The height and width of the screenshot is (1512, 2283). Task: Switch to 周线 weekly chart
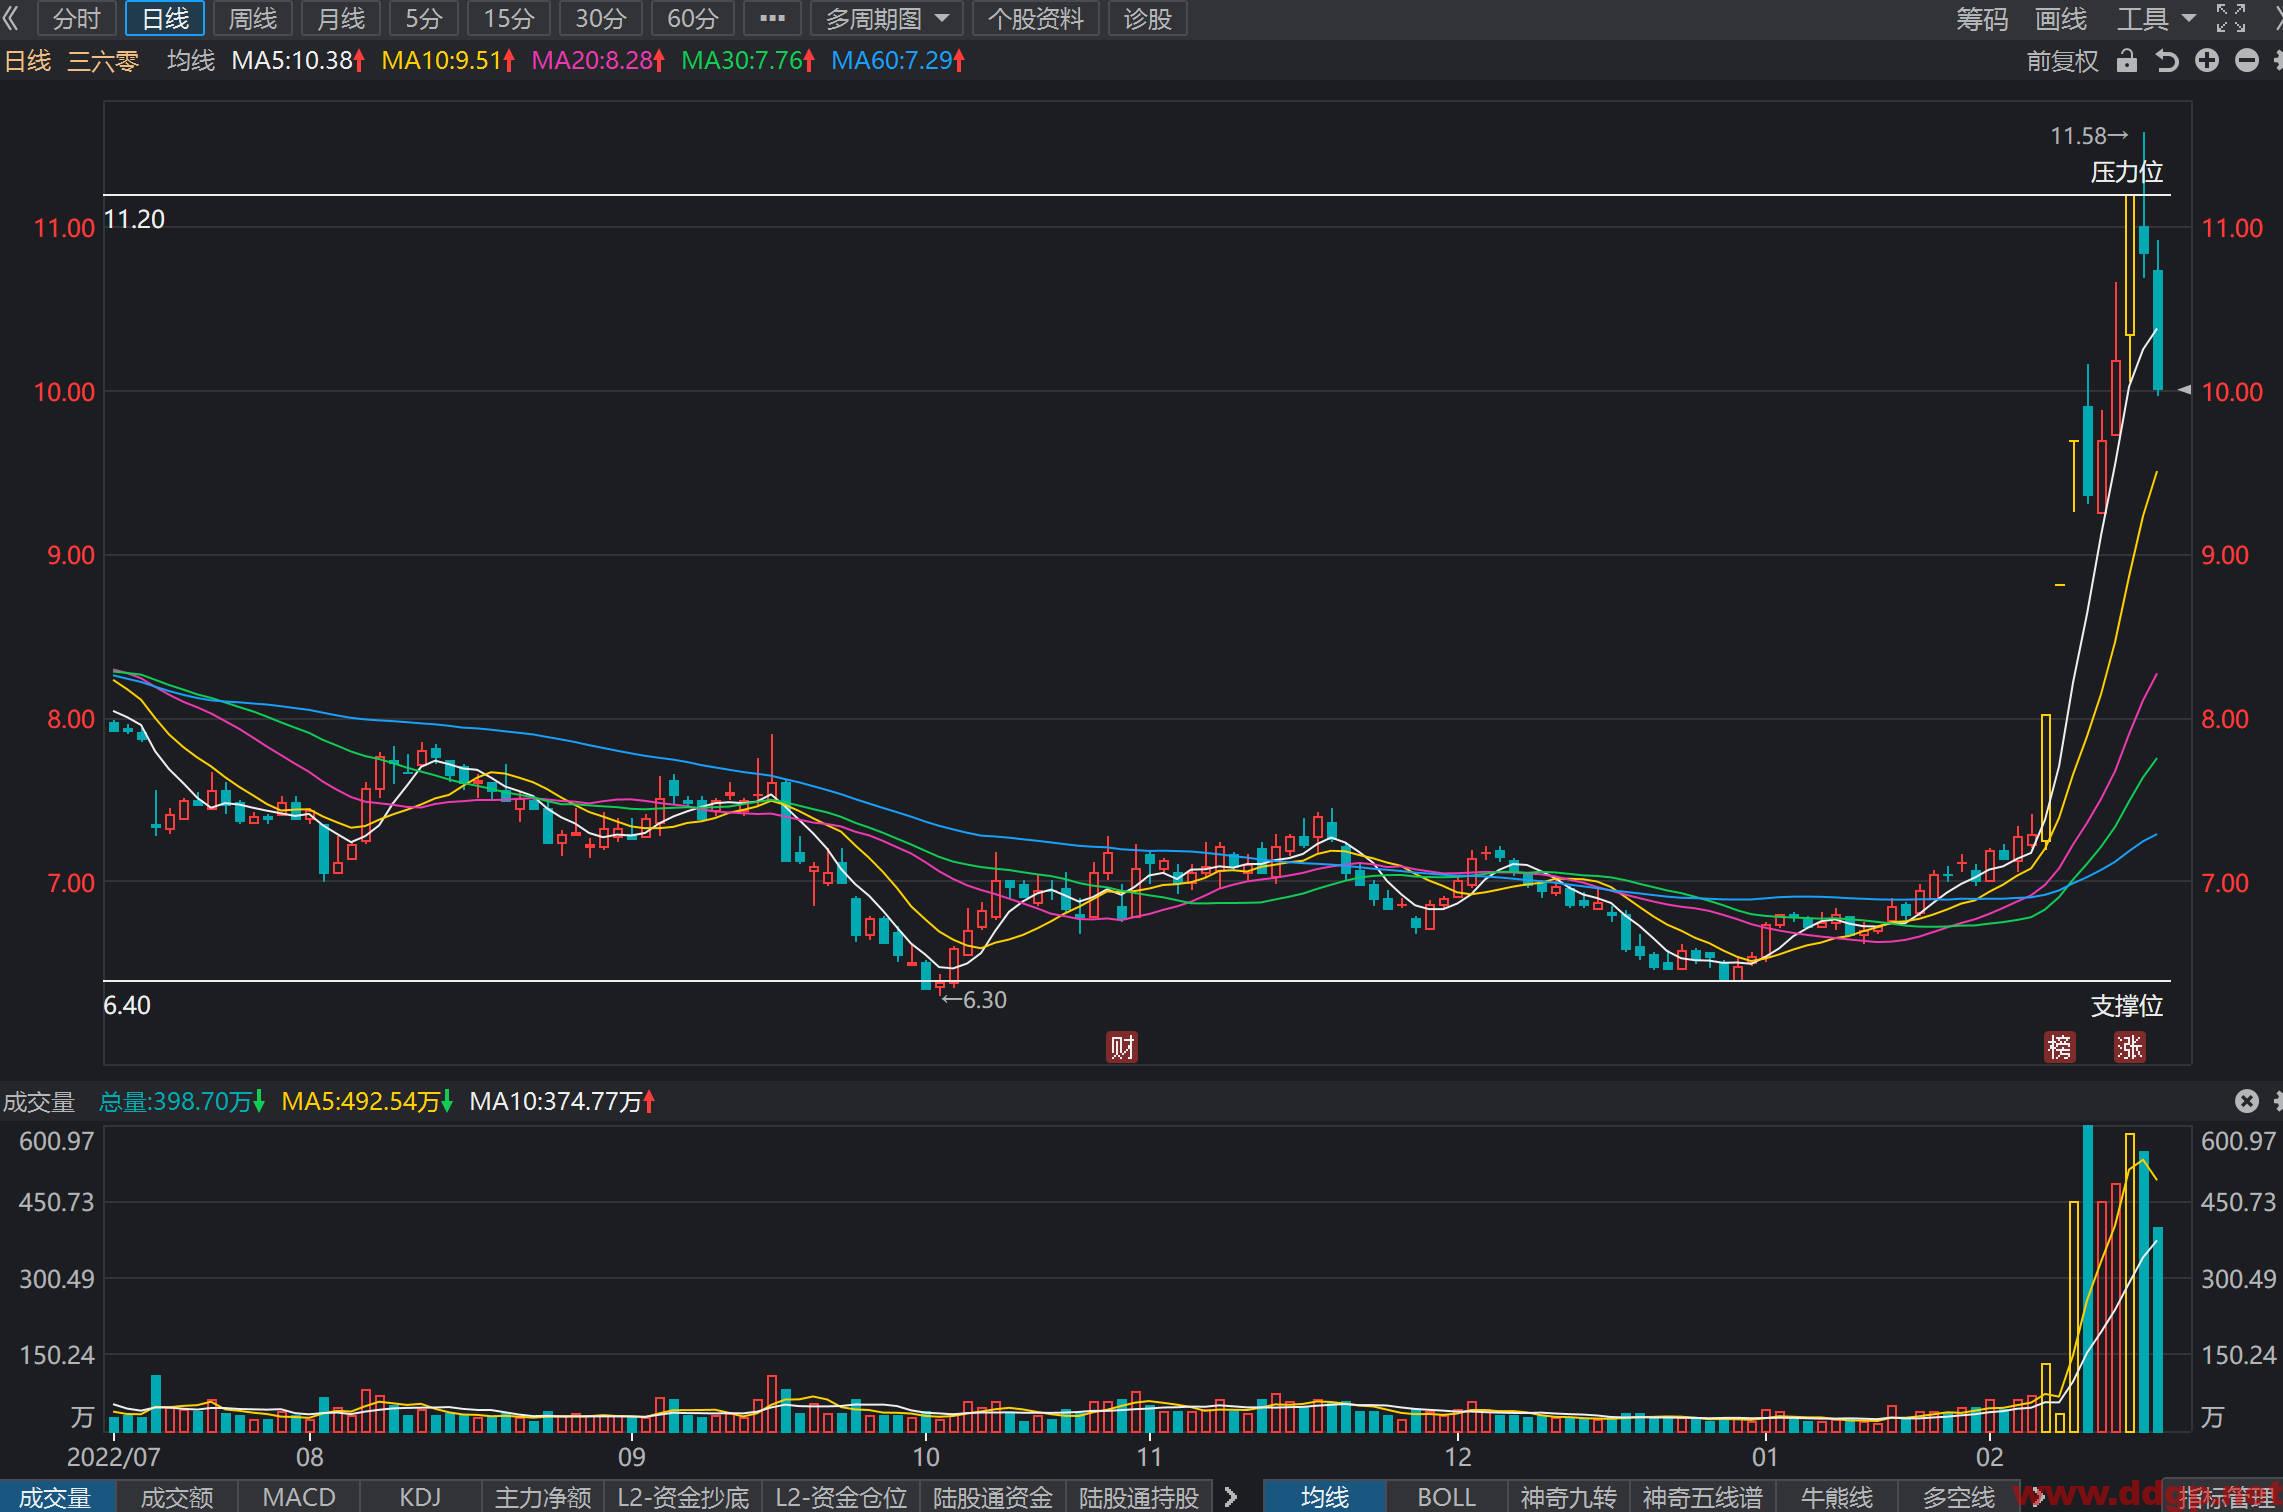click(x=252, y=19)
